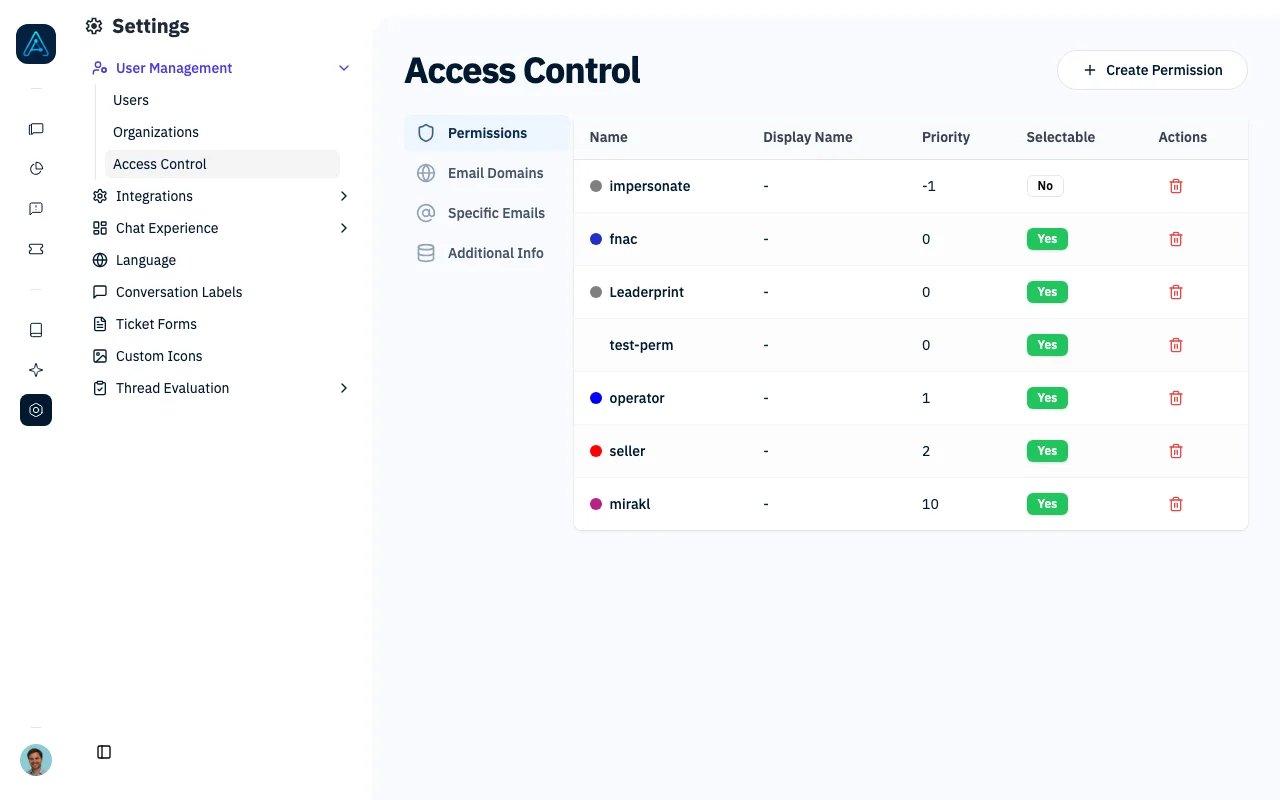The width and height of the screenshot is (1280, 800).
Task: Open the AI sparkle icon in left rail
Action: (x=36, y=370)
